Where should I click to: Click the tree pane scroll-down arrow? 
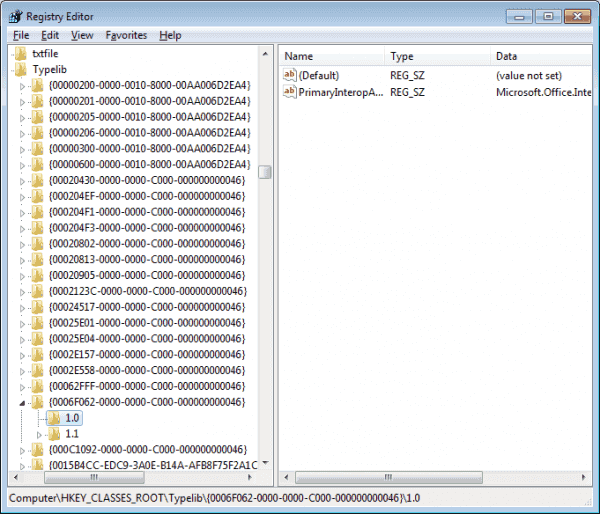(265, 463)
